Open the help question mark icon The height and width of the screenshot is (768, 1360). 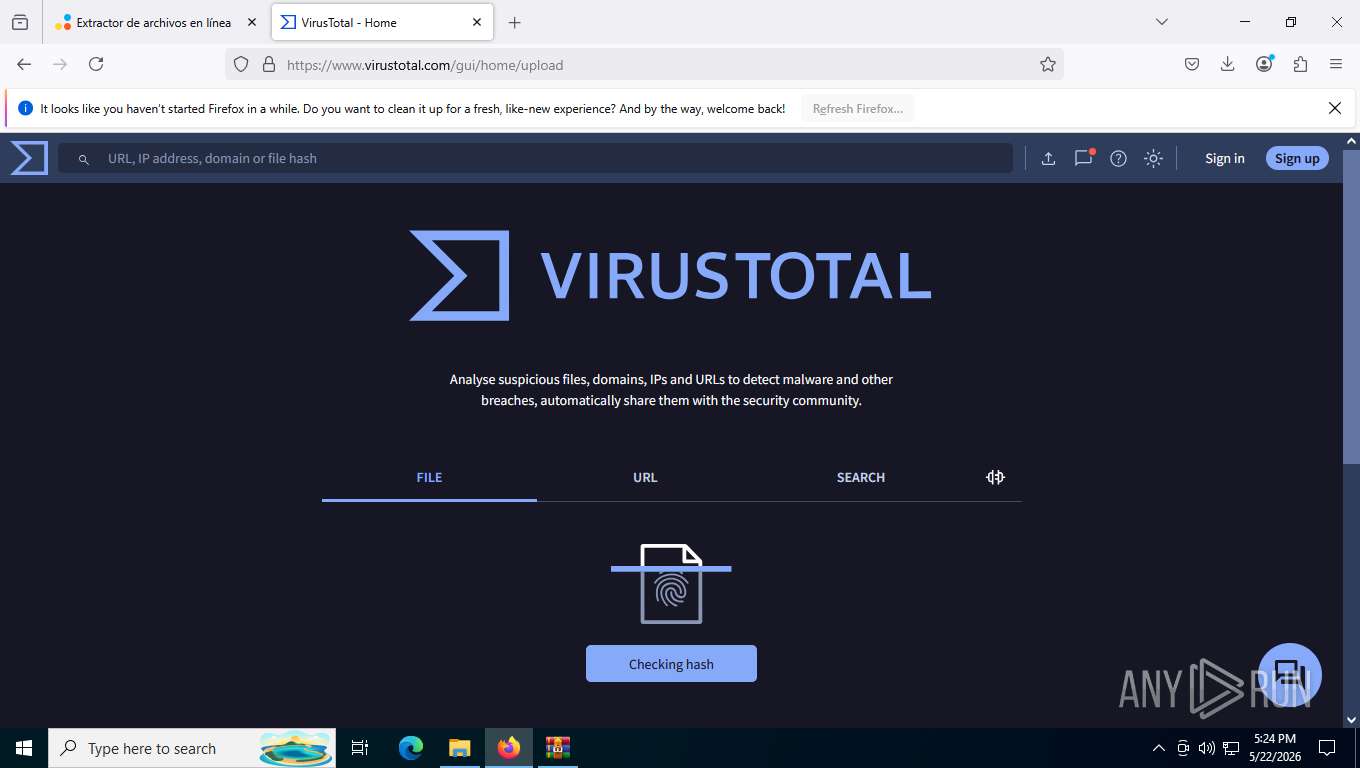1119,158
